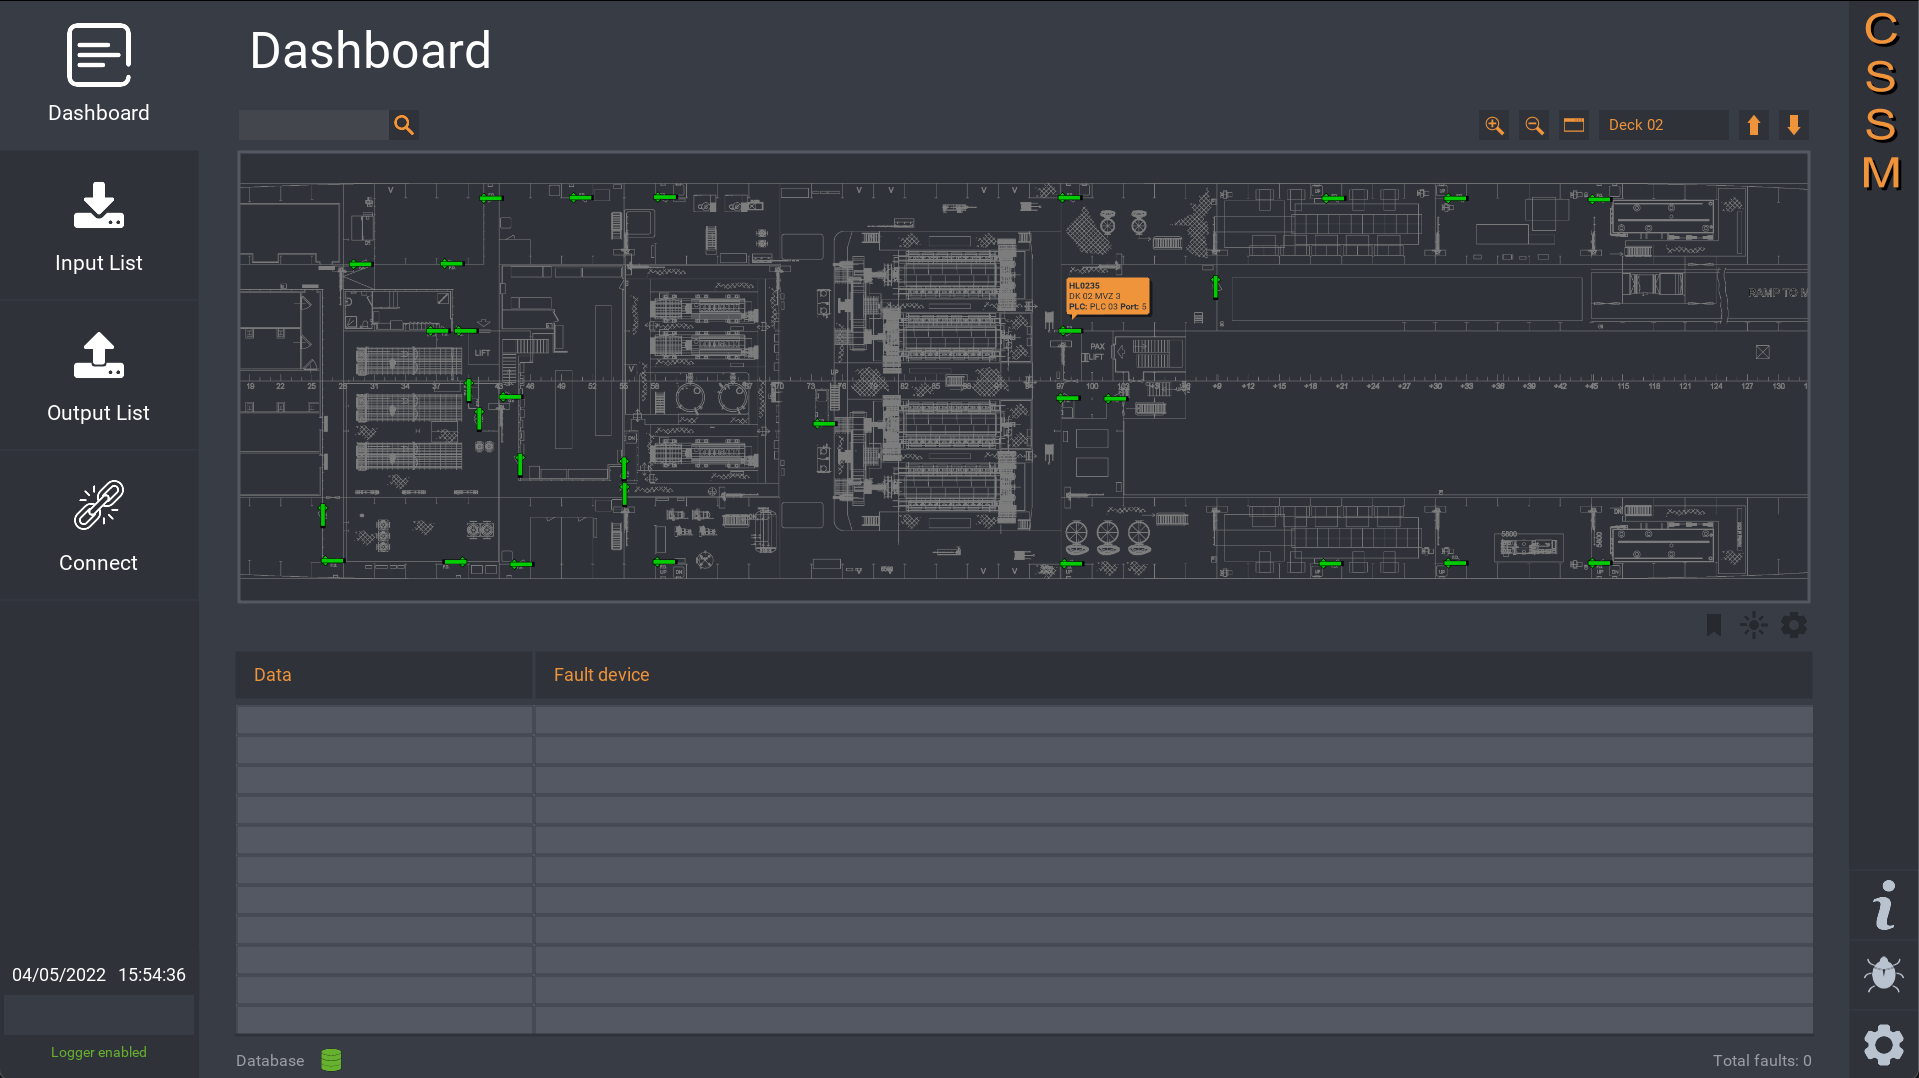
Task: Go up one deck with arrow
Action: [1754, 125]
